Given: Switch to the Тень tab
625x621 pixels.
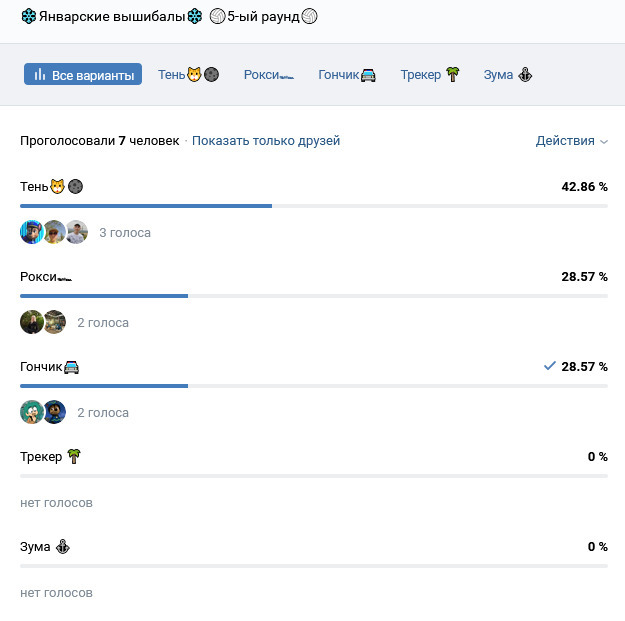Looking at the screenshot, I should (x=188, y=75).
